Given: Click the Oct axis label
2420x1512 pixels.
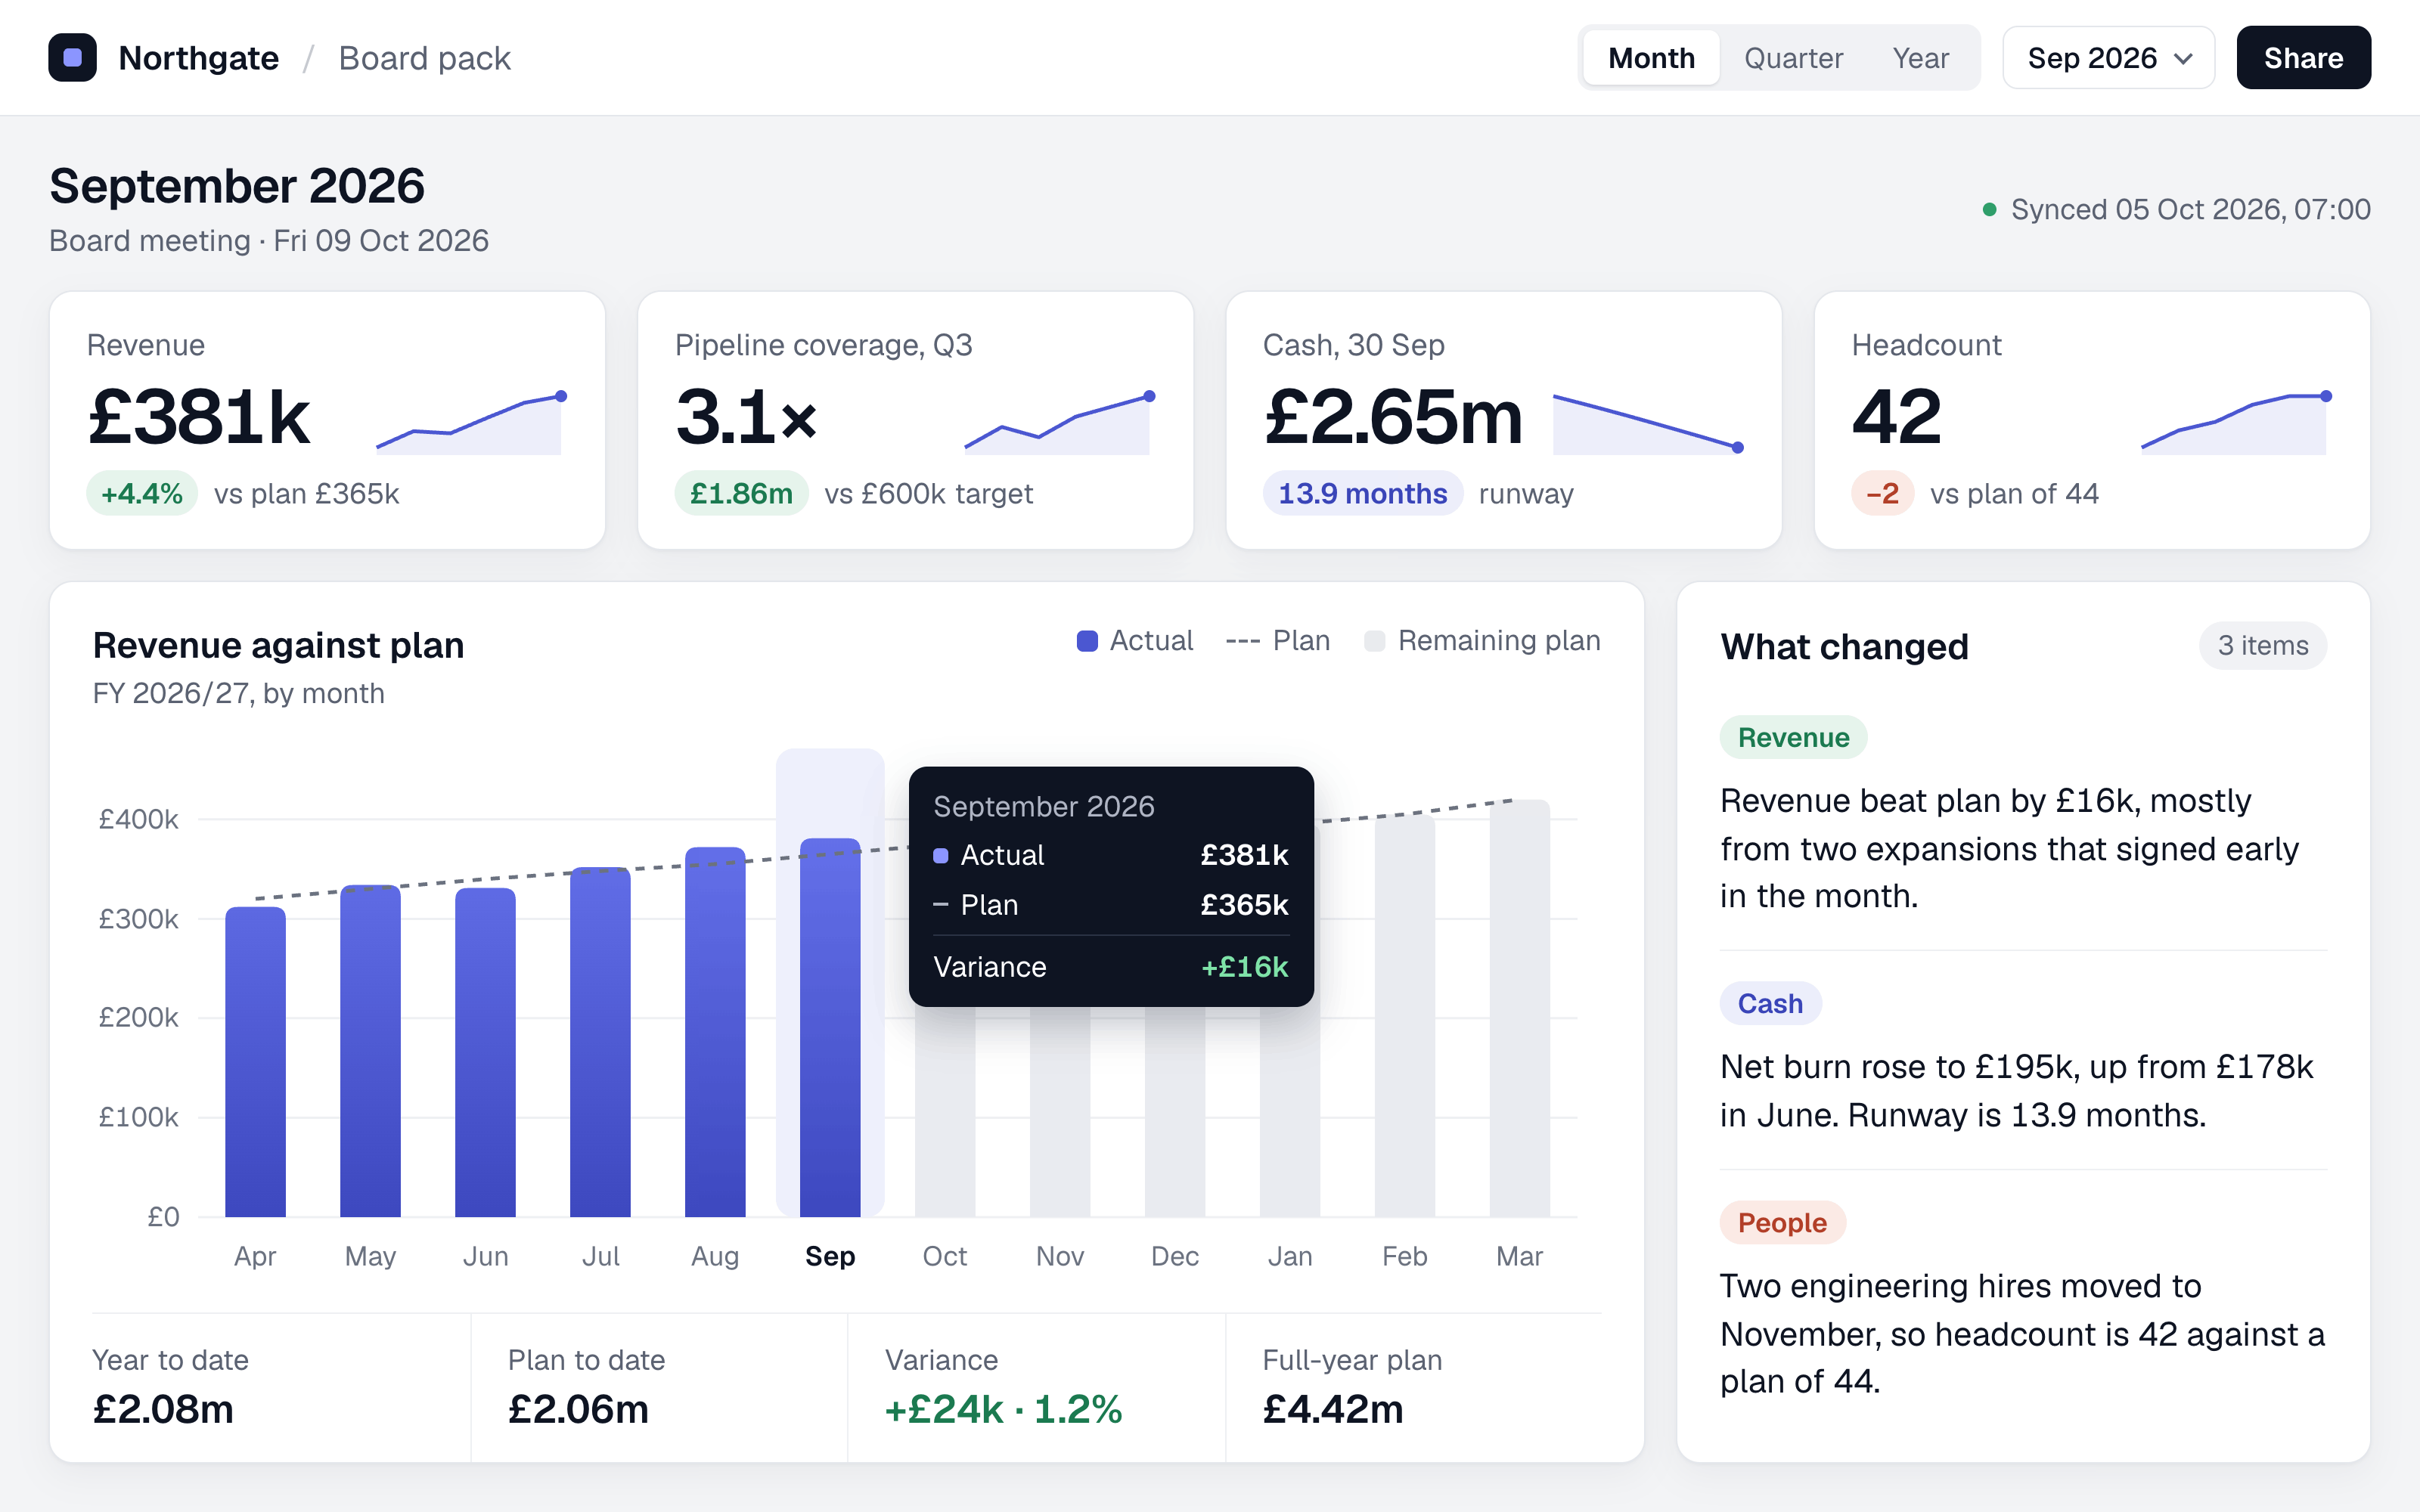Looking at the screenshot, I should click(x=944, y=1256).
